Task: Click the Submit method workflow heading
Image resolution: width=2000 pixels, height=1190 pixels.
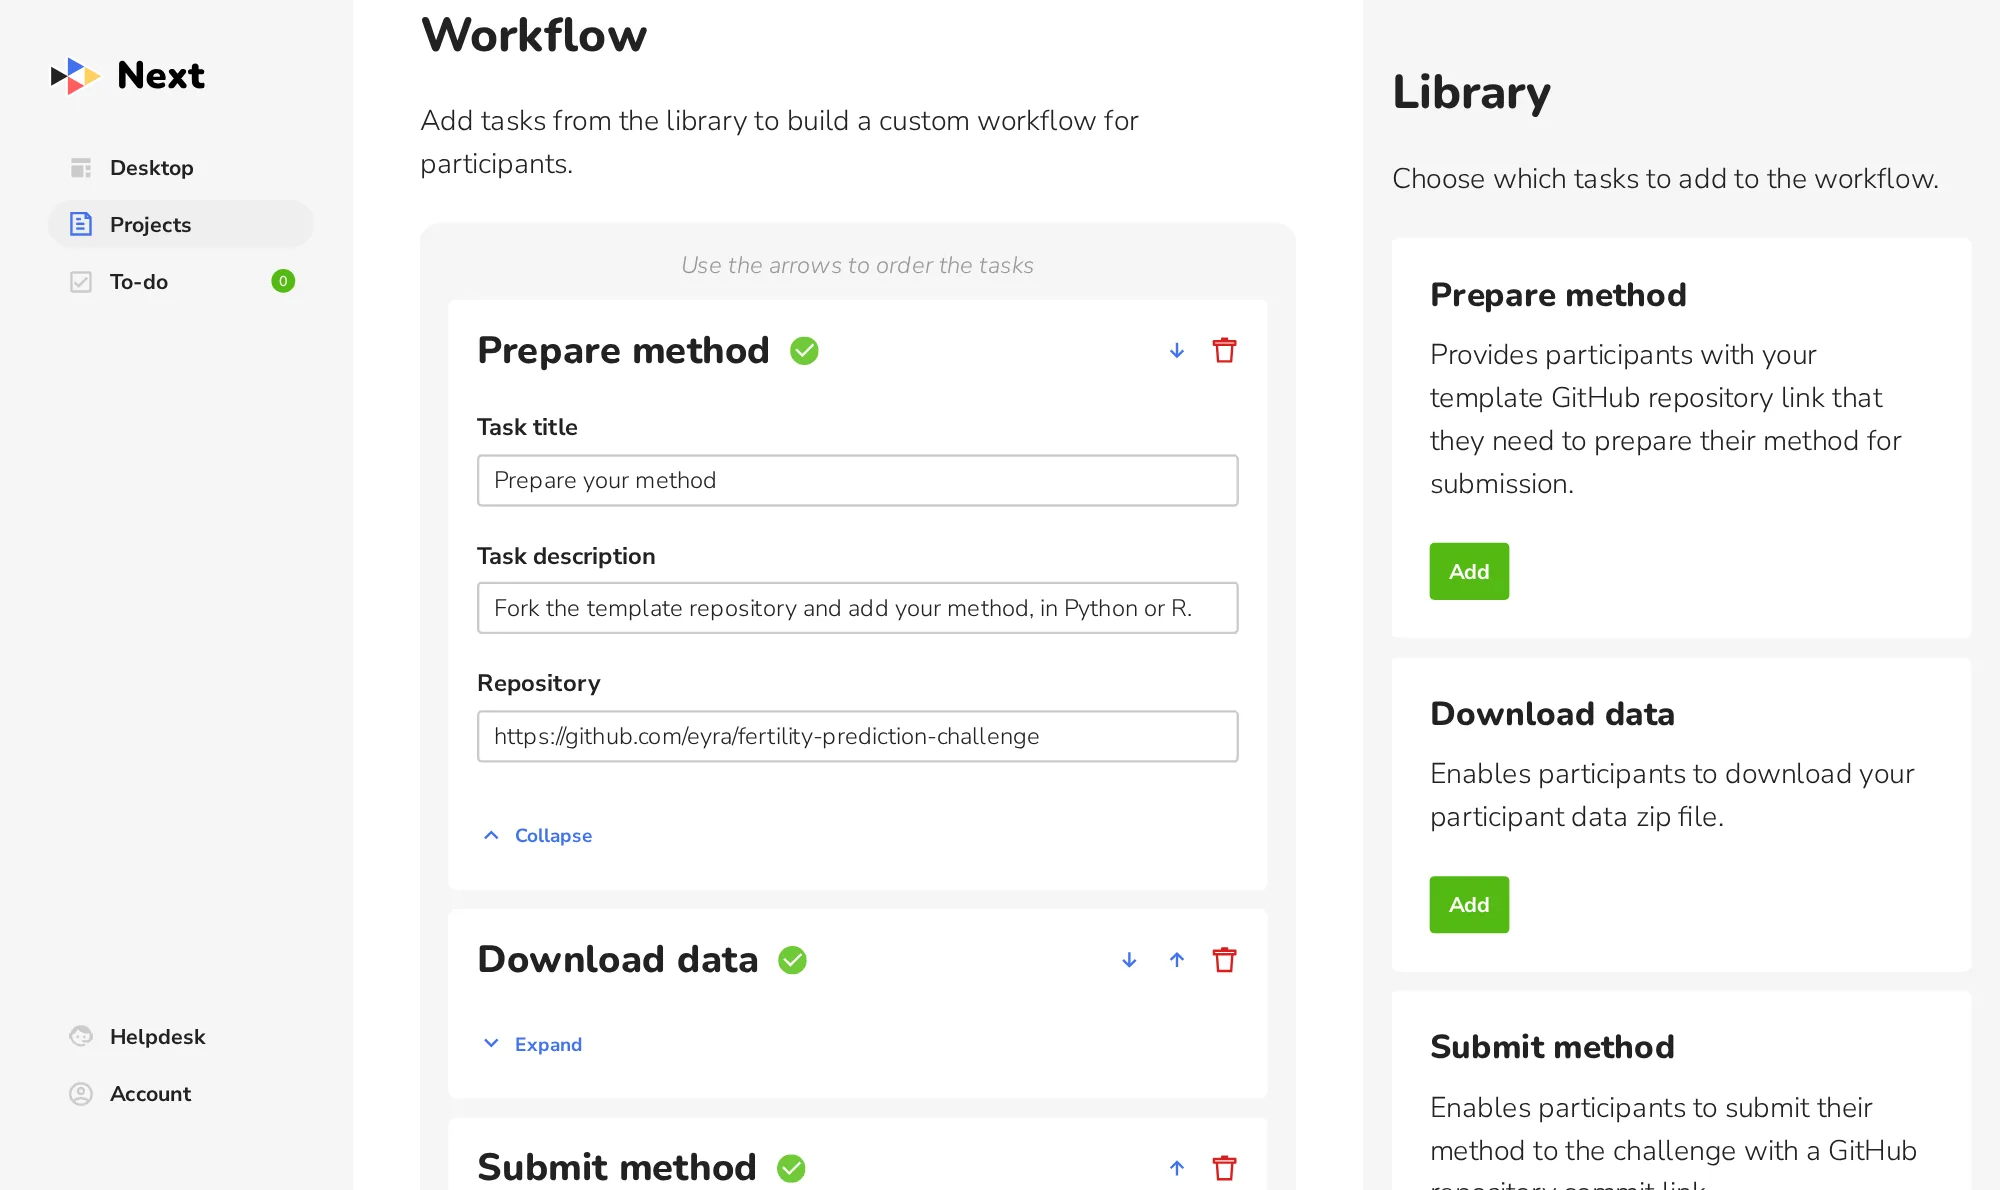Action: point(617,1168)
